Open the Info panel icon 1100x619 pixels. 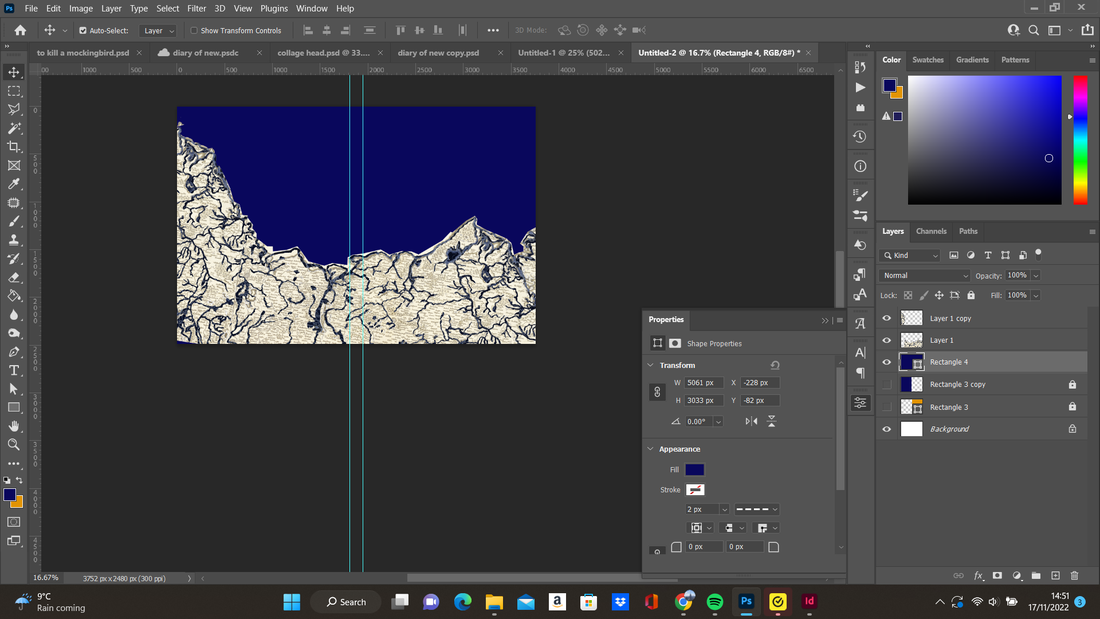pos(860,166)
